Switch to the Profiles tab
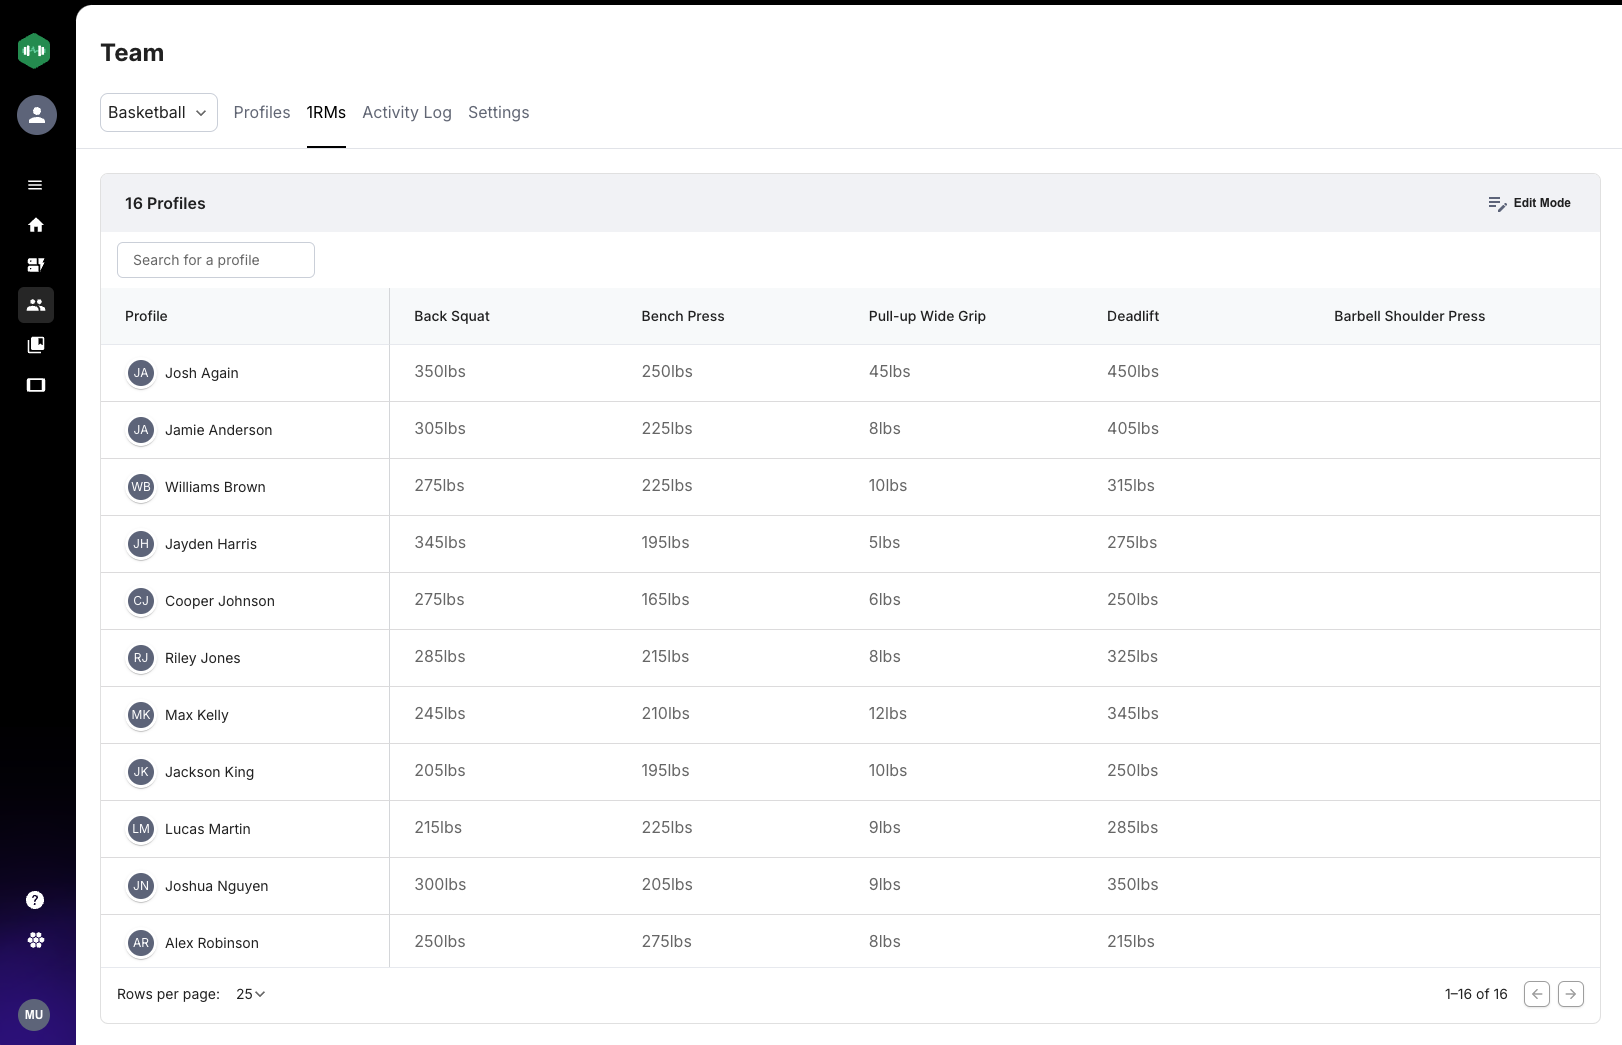The height and width of the screenshot is (1045, 1622). 262,113
